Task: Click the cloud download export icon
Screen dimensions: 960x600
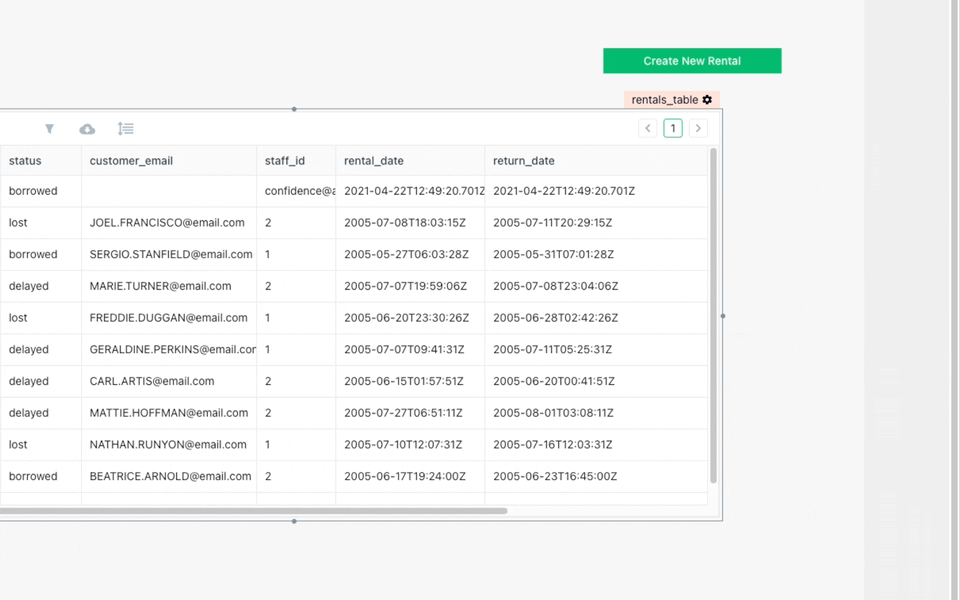Action: point(87,128)
